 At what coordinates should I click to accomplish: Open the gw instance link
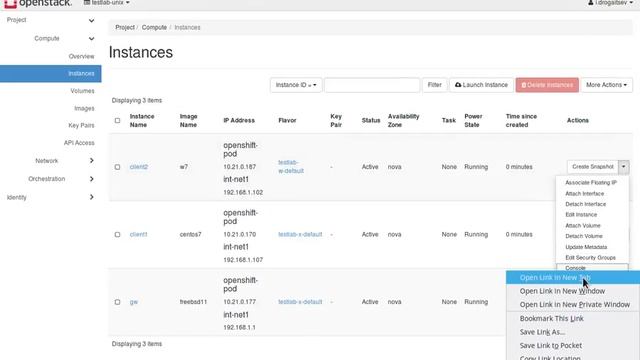[x=133, y=302]
